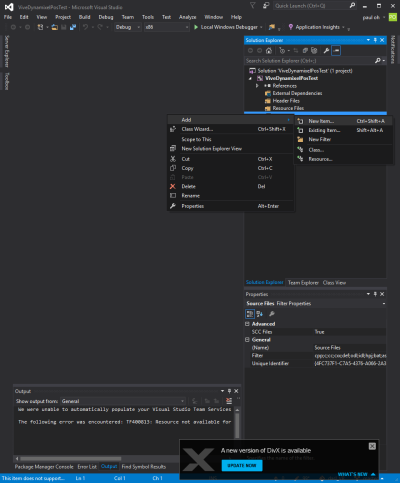Click the Output vertical scrollbar thumb
This screenshot has height=483, width=400.
pos(237,426)
